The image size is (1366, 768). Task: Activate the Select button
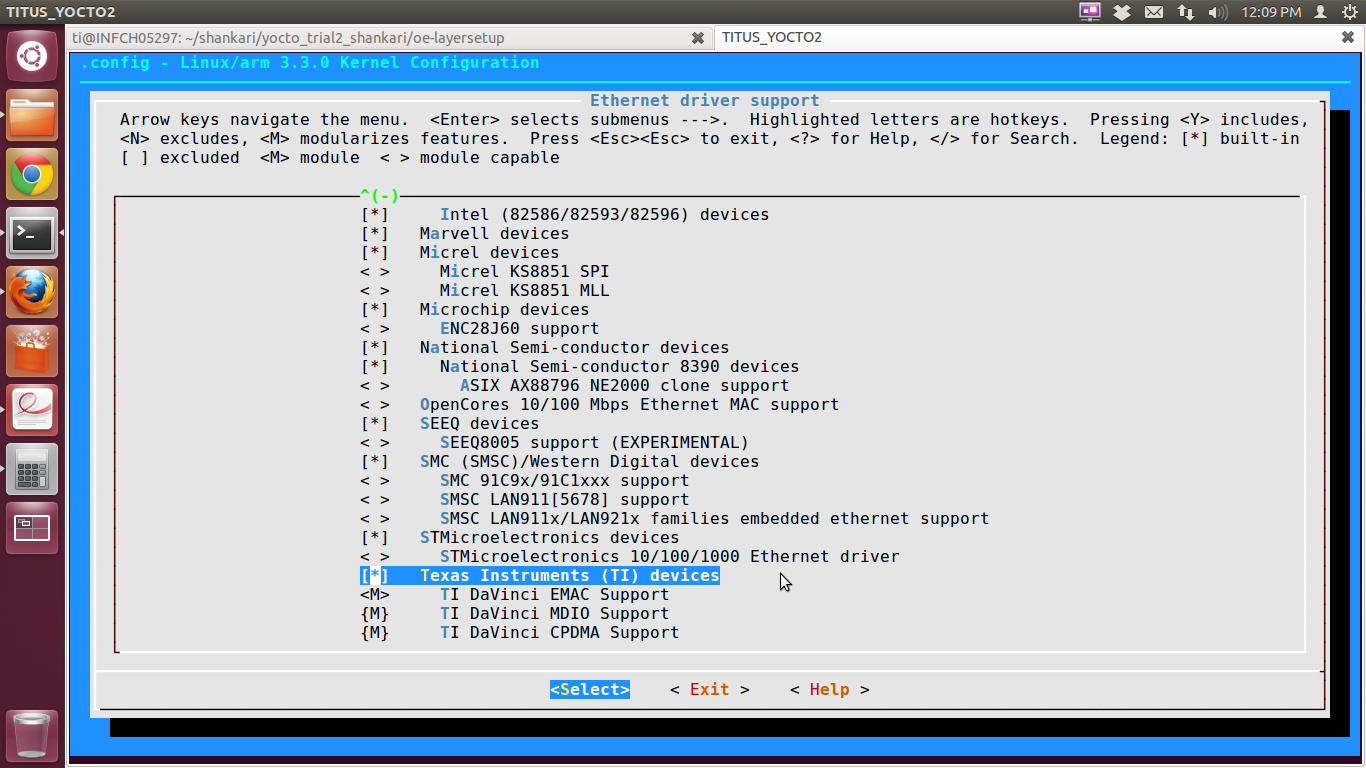pos(590,689)
